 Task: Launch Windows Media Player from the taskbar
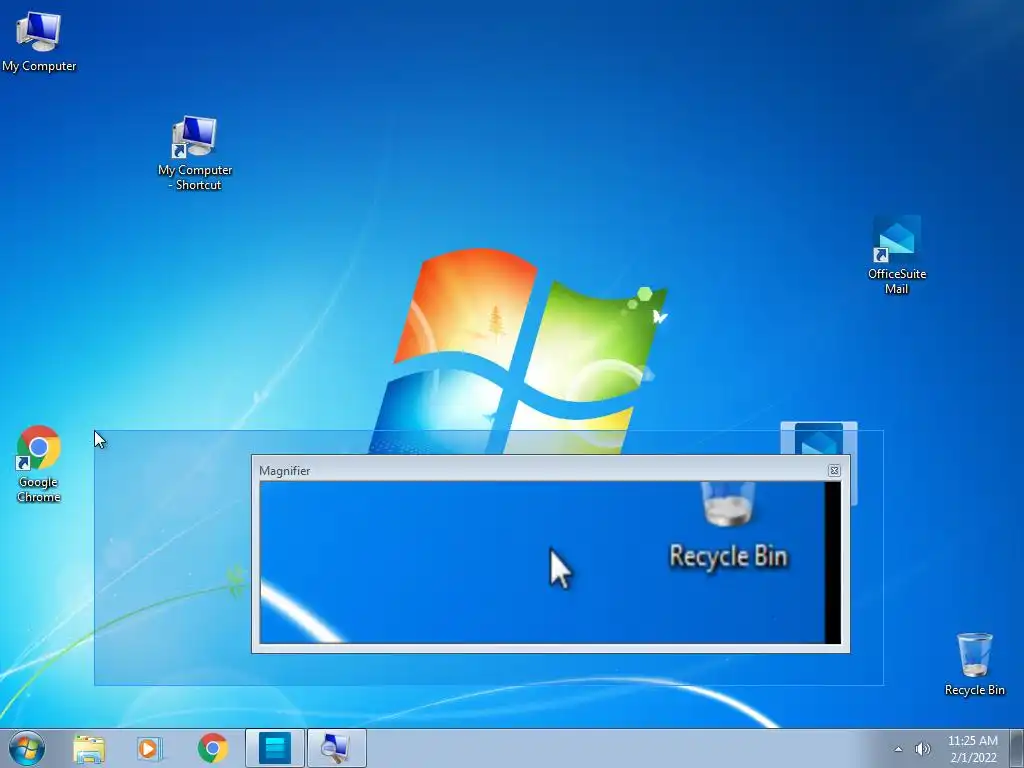pos(149,748)
